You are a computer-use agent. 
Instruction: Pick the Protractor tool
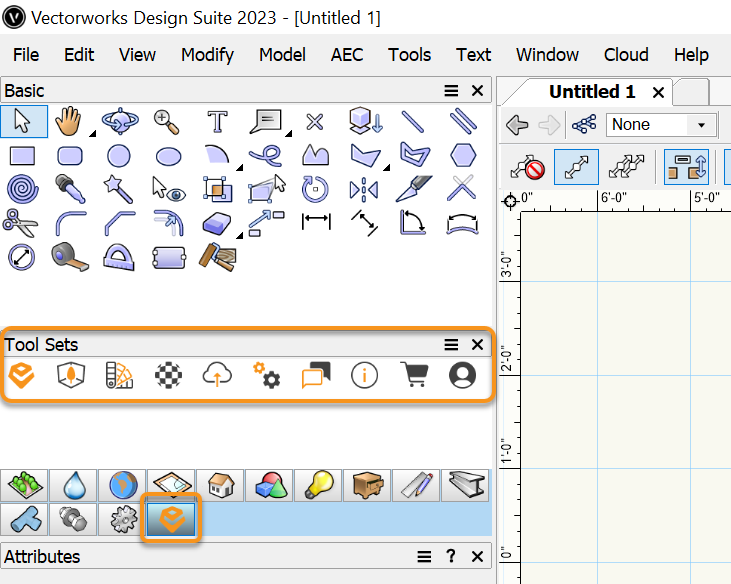(x=119, y=257)
